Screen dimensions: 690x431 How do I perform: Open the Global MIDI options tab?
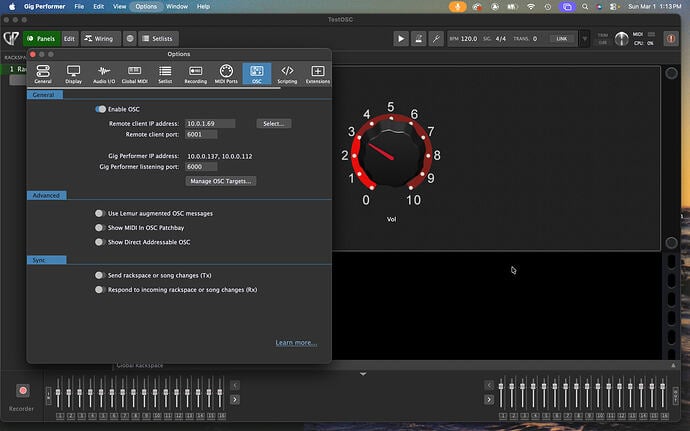pos(135,74)
